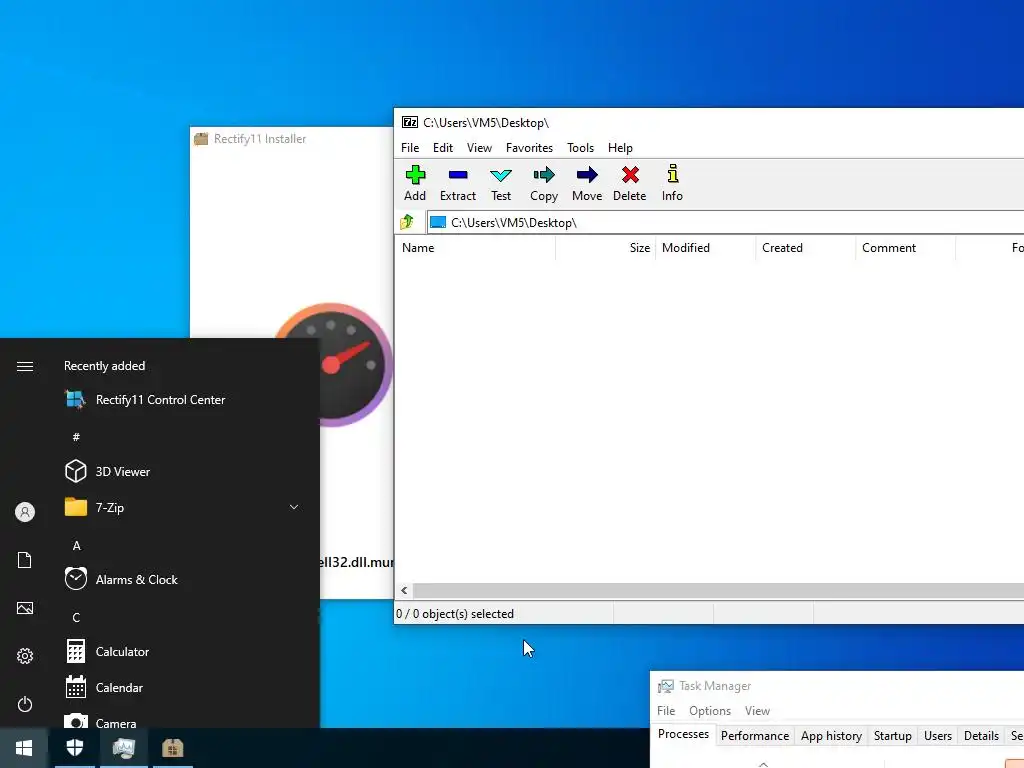Open the Favorites menu
The width and height of the screenshot is (1024, 768).
coord(529,148)
